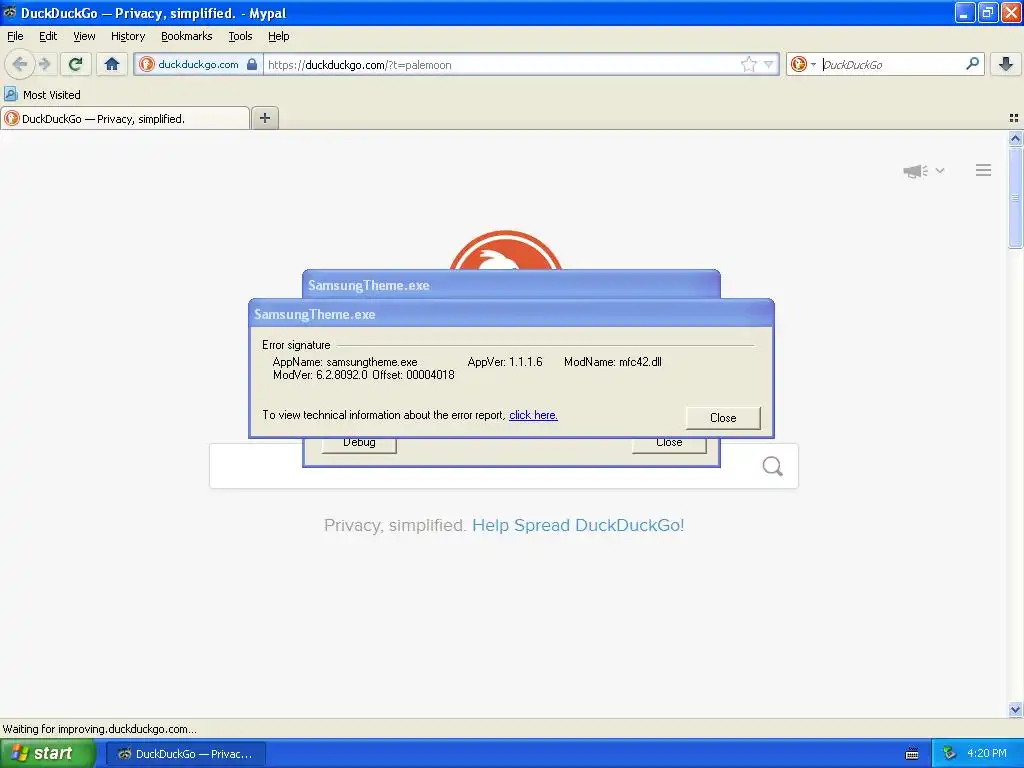Open the Help menu

[x=279, y=36]
